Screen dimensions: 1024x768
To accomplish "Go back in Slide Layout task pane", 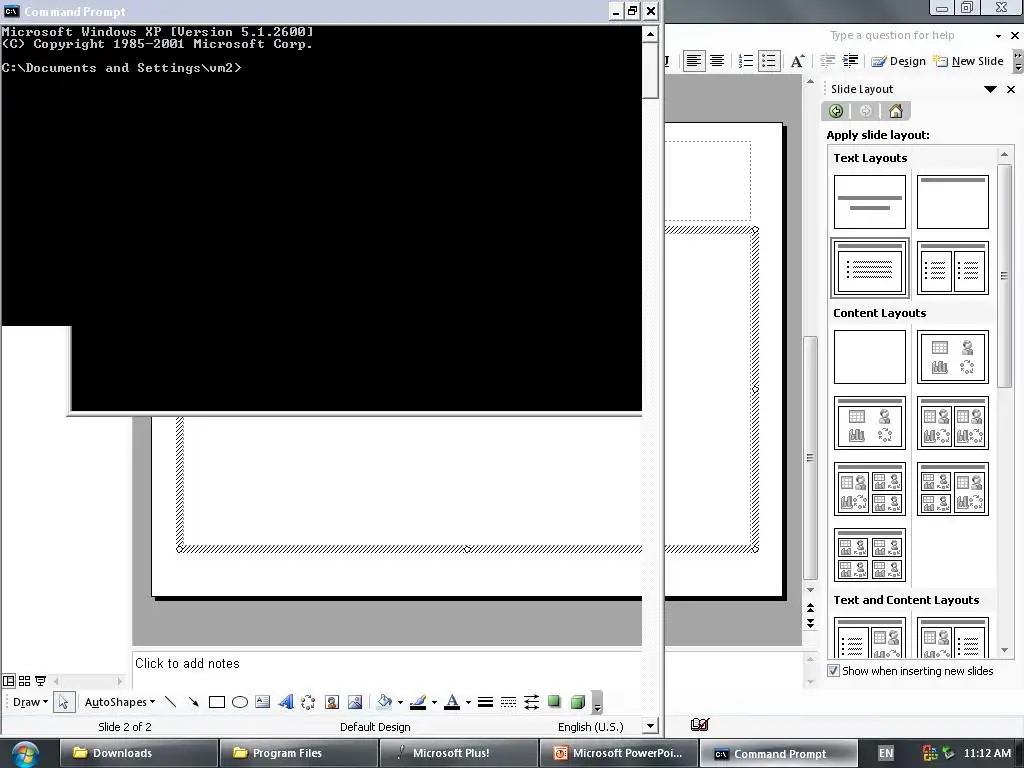I will [x=836, y=111].
